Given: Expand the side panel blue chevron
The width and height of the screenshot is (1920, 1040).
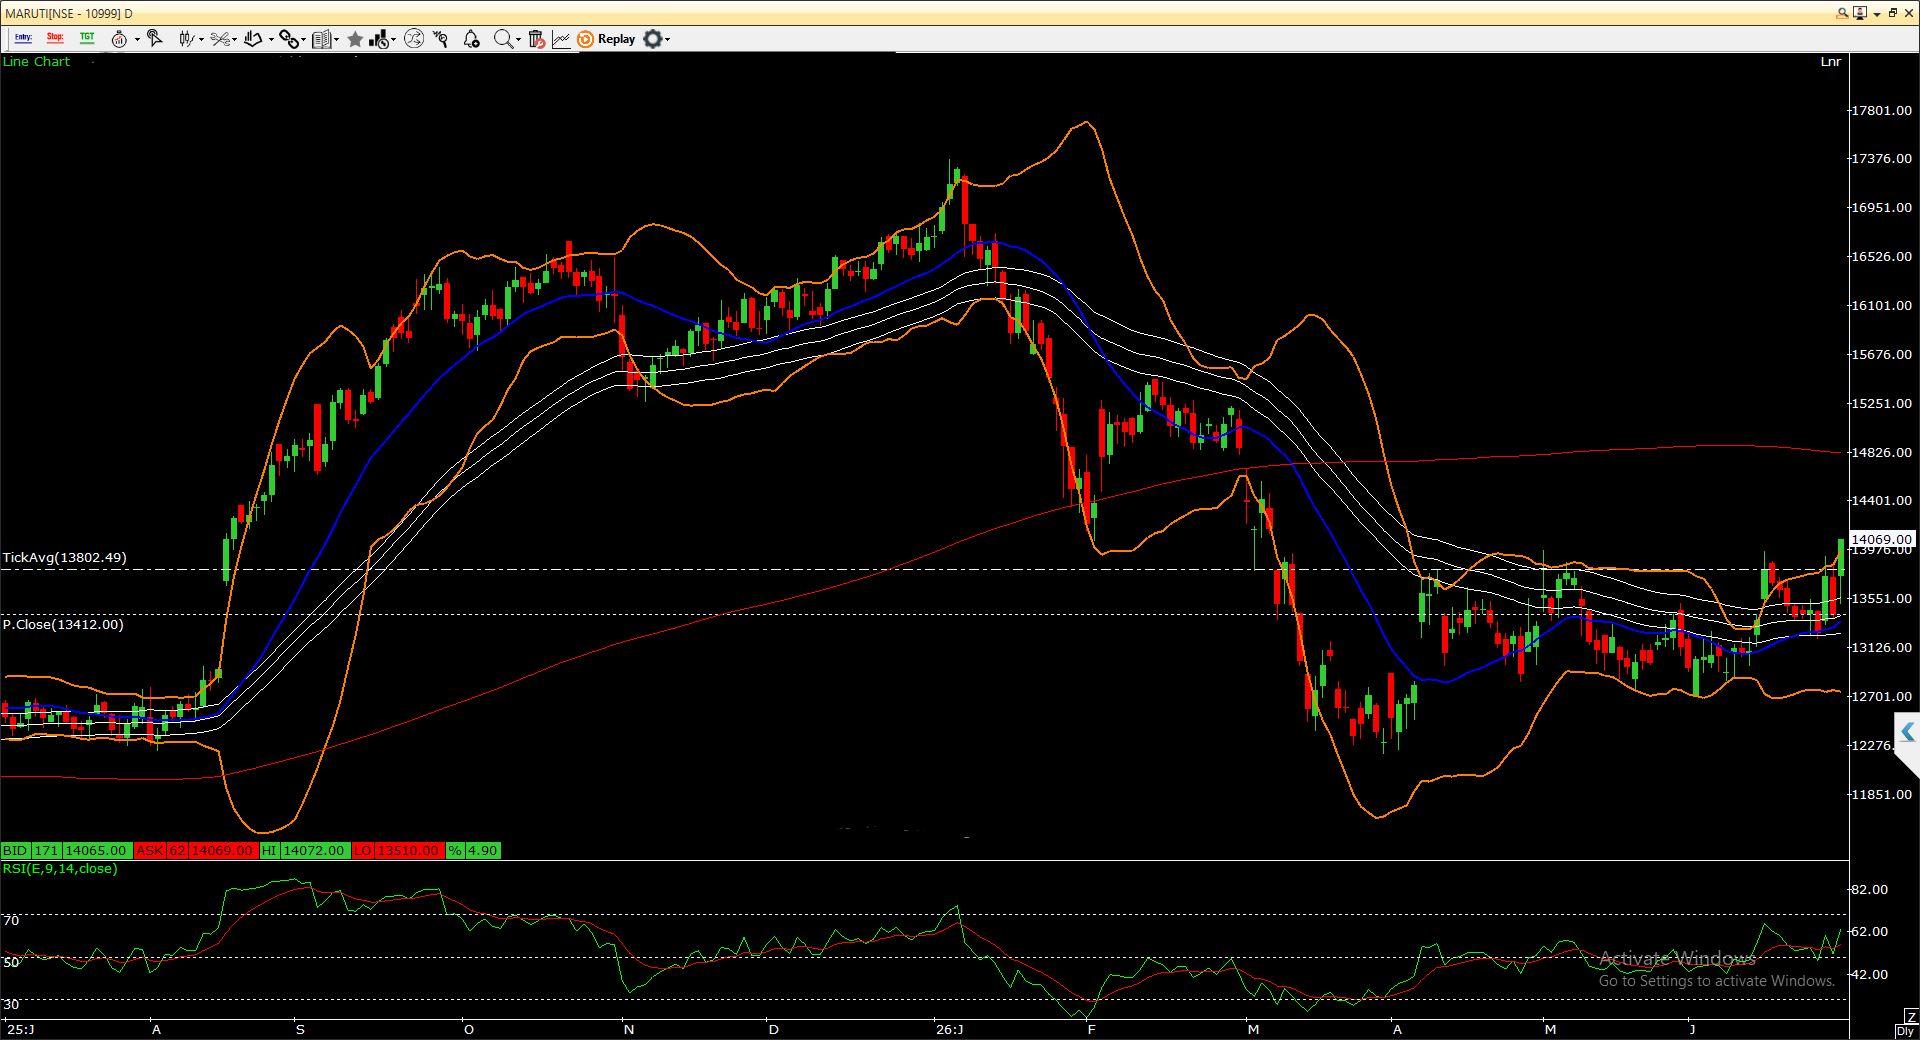Looking at the screenshot, I should pyautogui.click(x=1906, y=732).
